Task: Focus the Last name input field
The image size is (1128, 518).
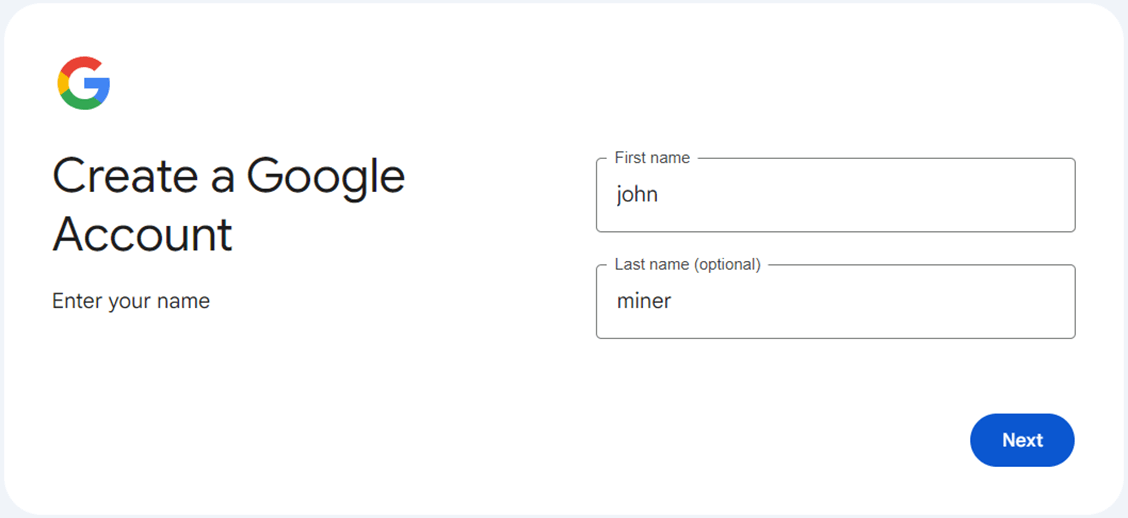Action: pos(835,301)
